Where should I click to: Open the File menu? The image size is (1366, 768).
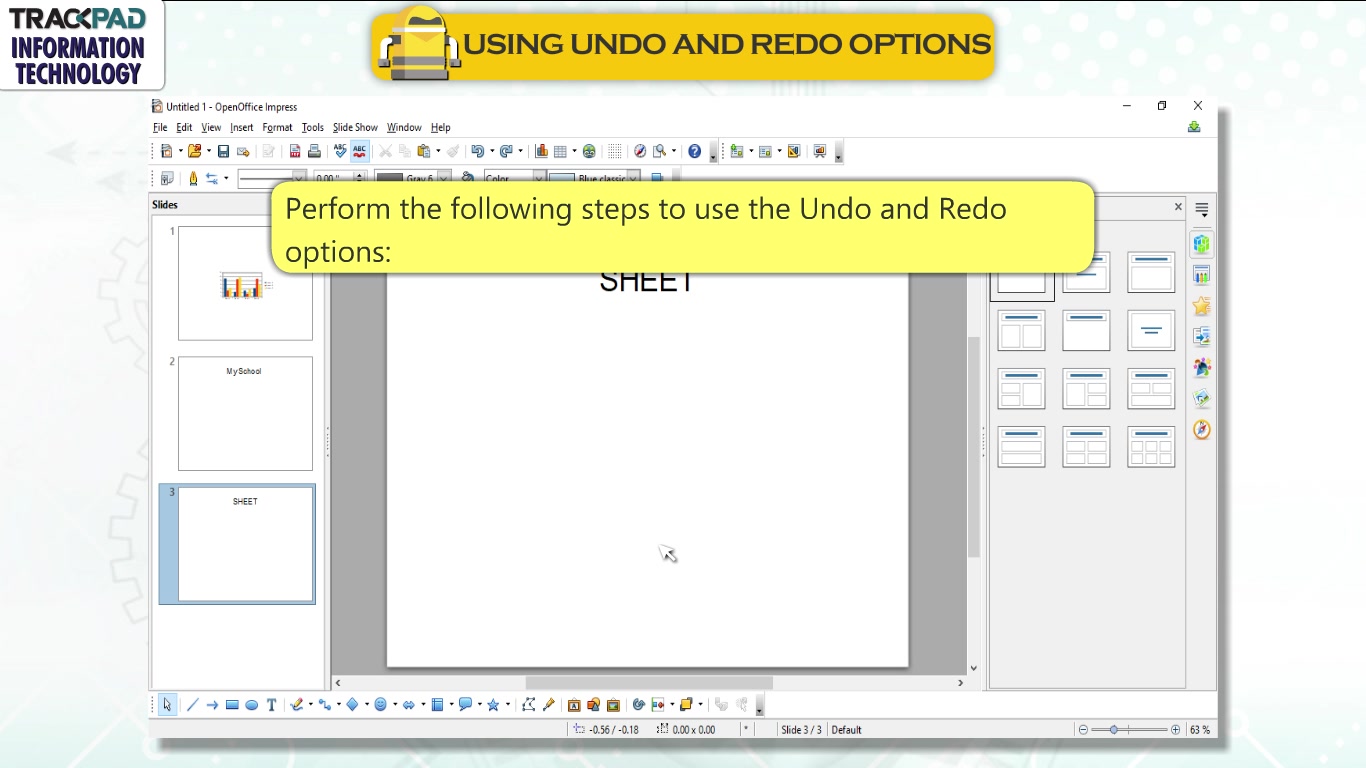(160, 127)
